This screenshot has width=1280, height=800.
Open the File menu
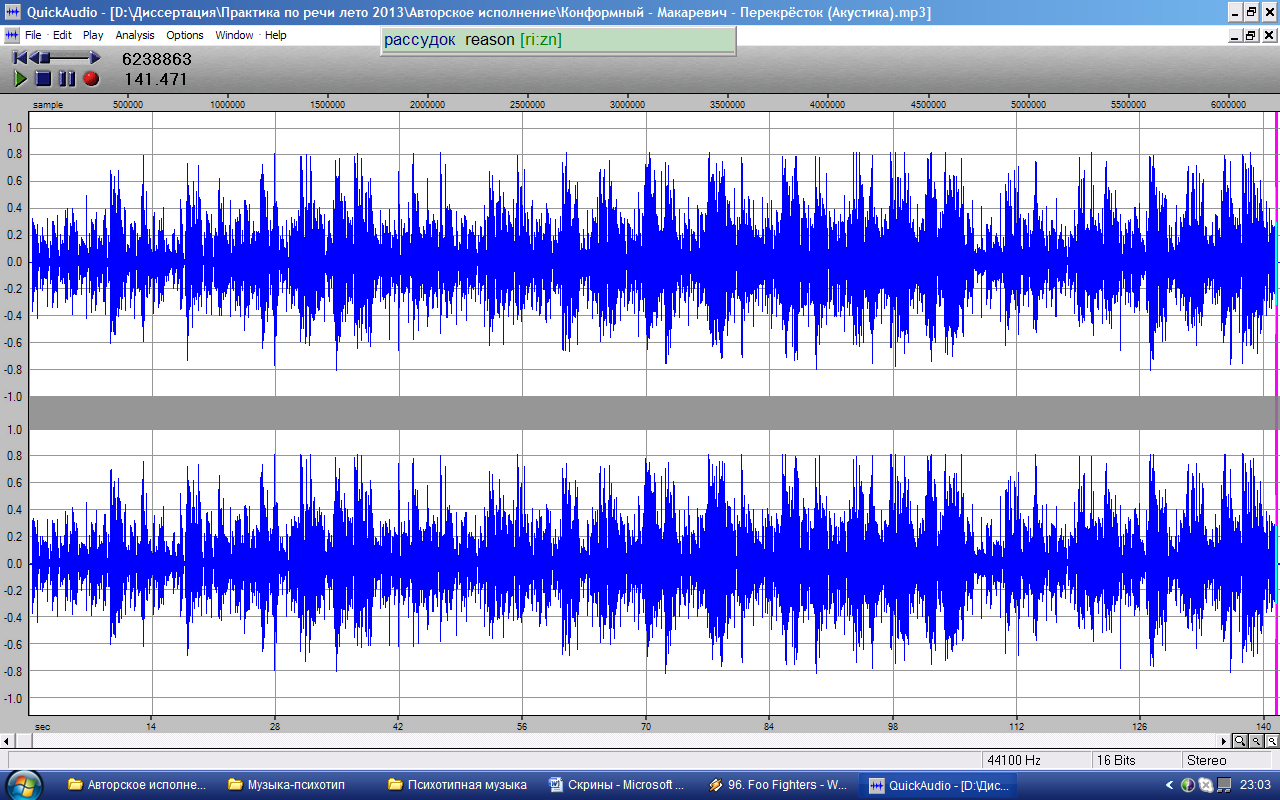point(33,35)
